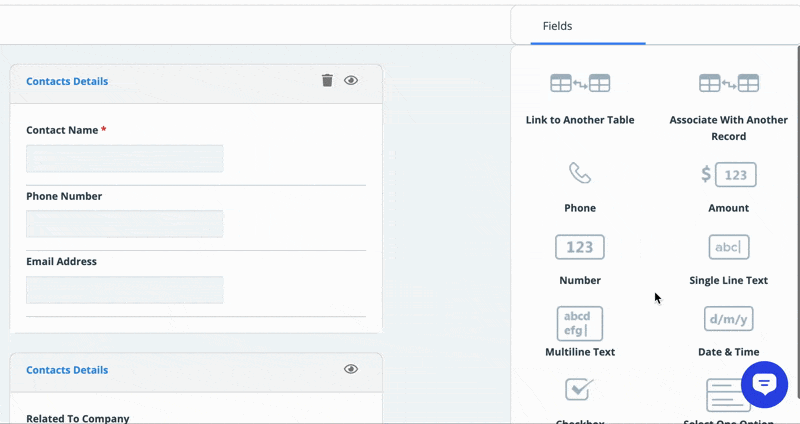Click the Email Address input field

[124, 290]
